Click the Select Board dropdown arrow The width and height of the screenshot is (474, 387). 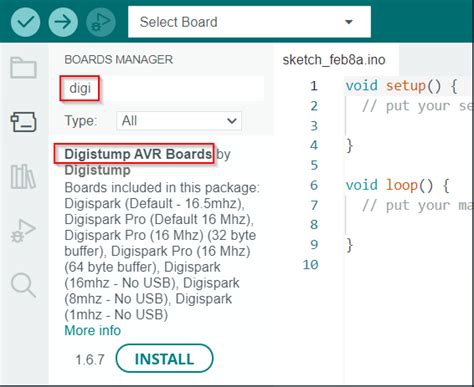(349, 22)
